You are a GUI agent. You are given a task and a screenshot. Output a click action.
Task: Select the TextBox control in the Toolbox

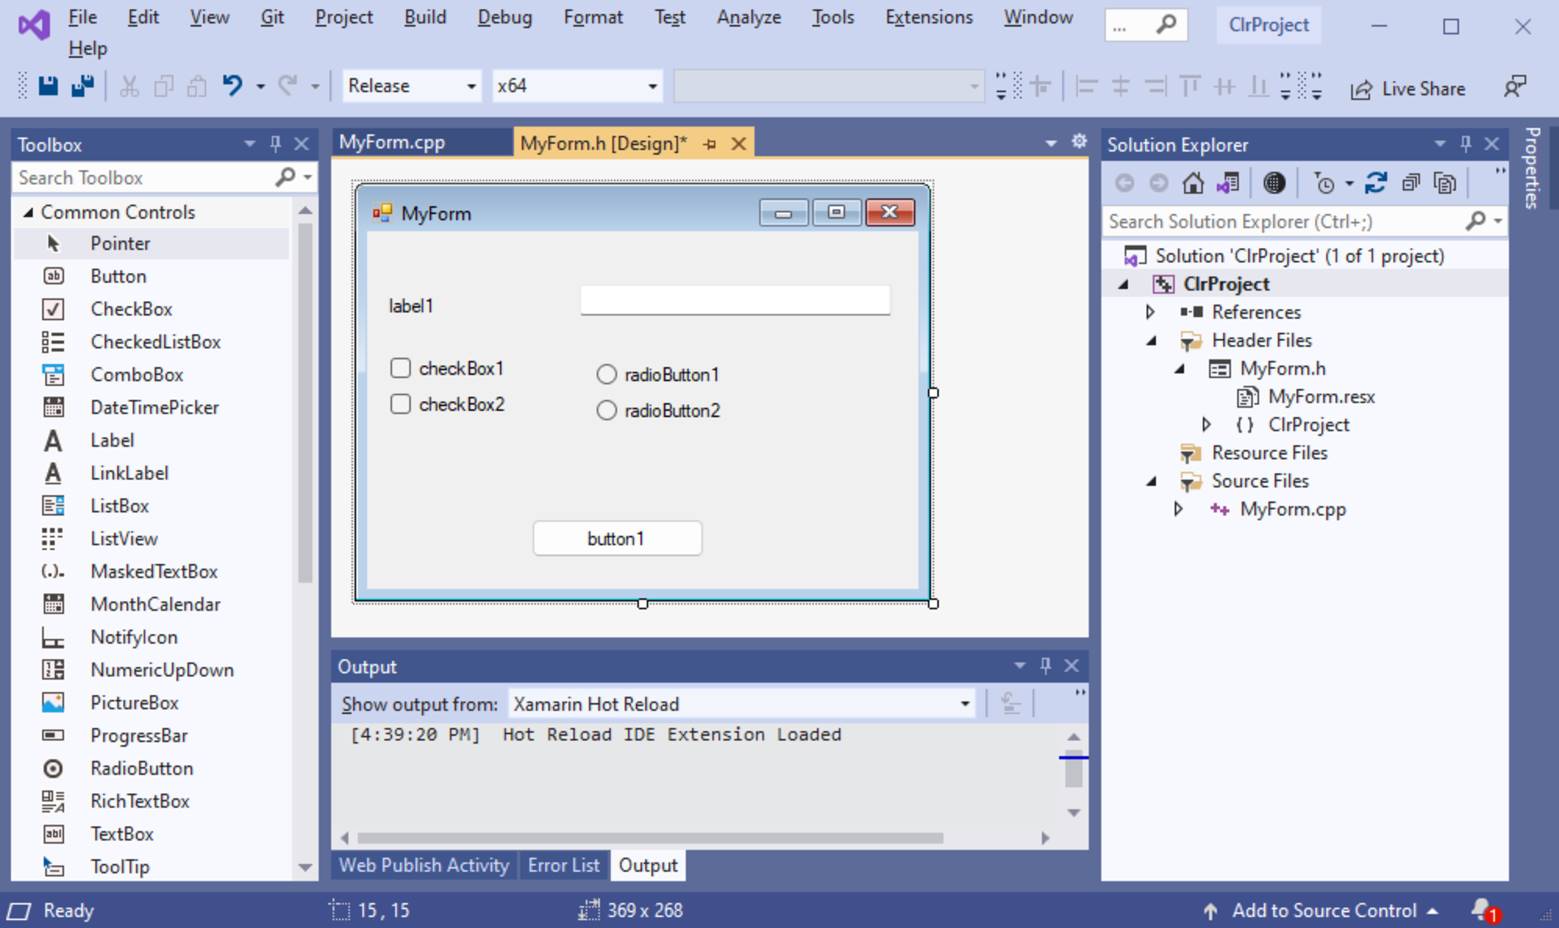[121, 833]
